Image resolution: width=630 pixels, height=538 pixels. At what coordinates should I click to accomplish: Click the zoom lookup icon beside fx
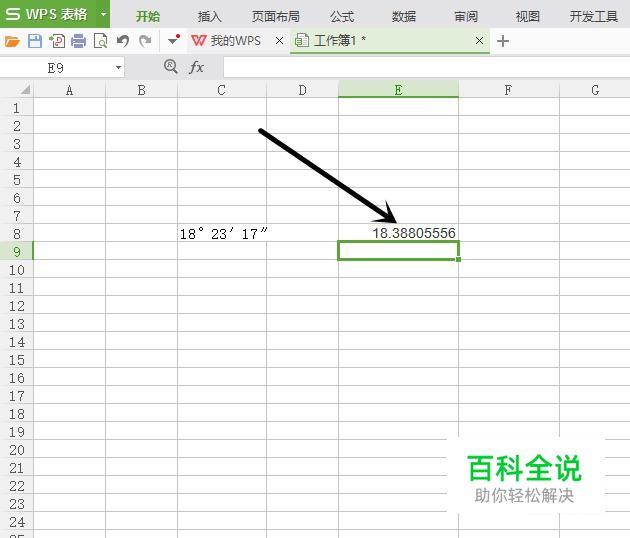point(170,66)
